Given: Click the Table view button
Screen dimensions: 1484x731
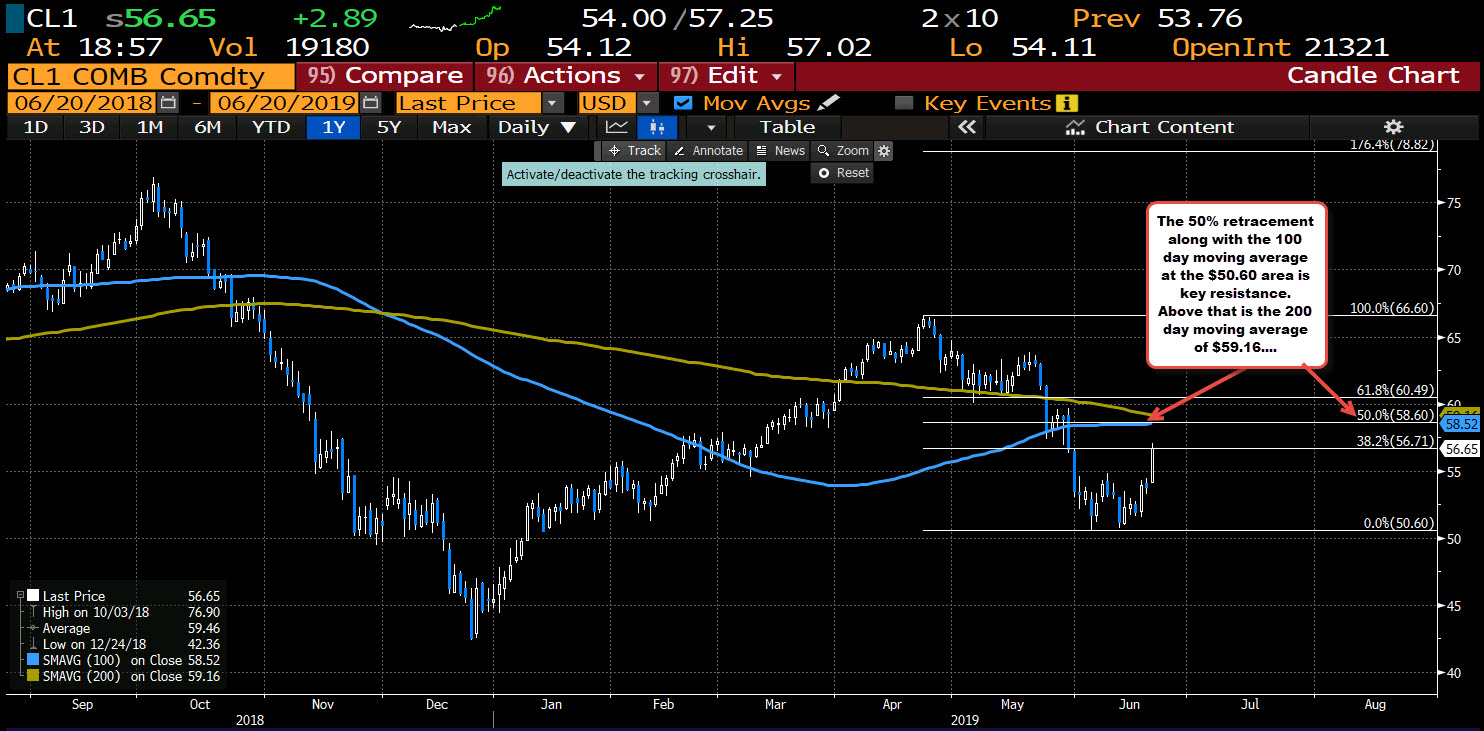Looking at the screenshot, I should point(787,127).
